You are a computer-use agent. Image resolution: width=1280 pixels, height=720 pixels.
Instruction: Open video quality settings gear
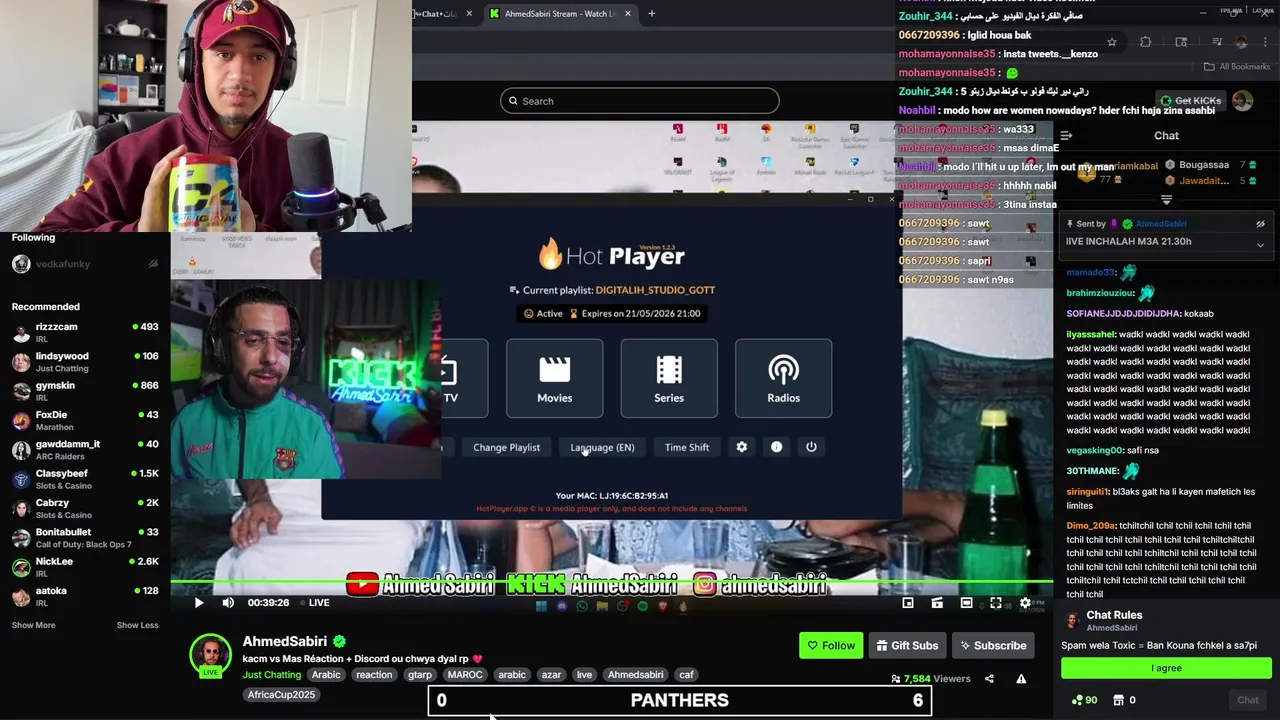pos(1025,603)
